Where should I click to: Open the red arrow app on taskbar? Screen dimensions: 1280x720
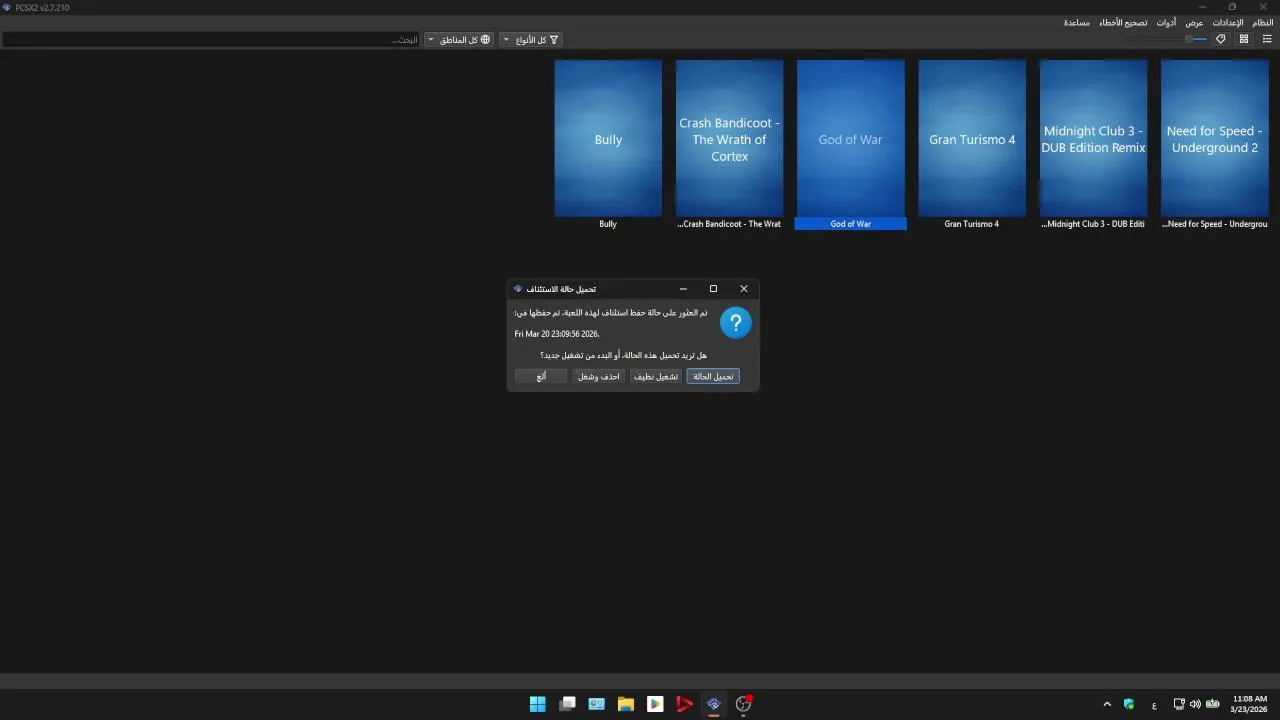[684, 704]
